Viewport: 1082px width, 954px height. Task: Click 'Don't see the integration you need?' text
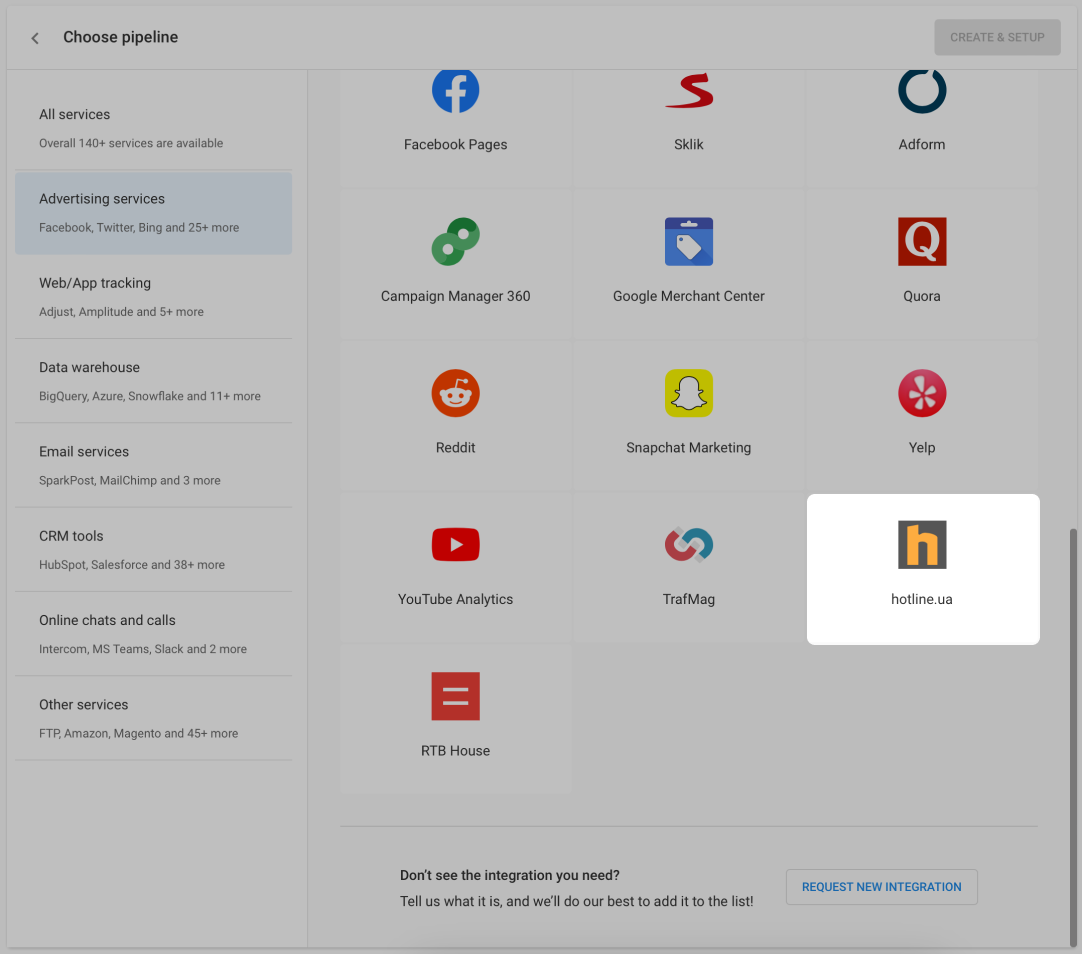[510, 875]
